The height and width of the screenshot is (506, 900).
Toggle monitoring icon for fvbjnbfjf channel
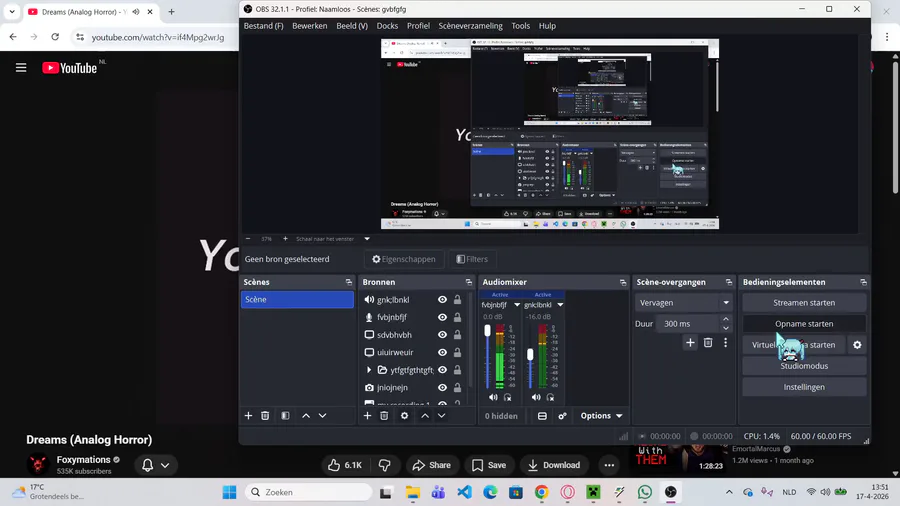(x=507, y=397)
